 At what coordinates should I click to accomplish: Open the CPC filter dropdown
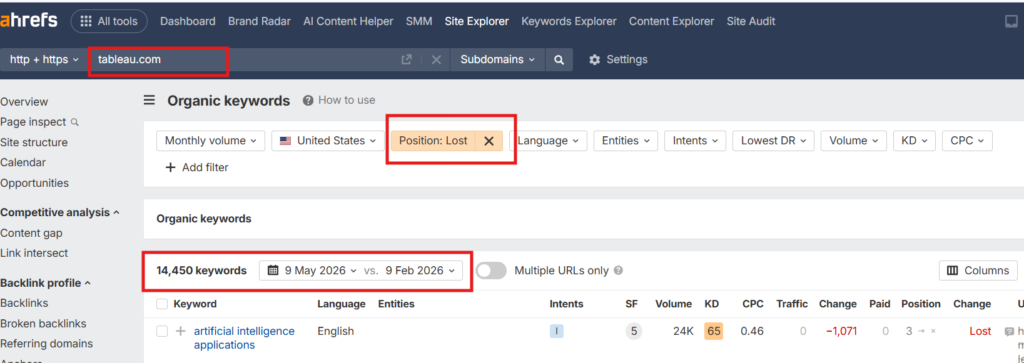pos(967,140)
